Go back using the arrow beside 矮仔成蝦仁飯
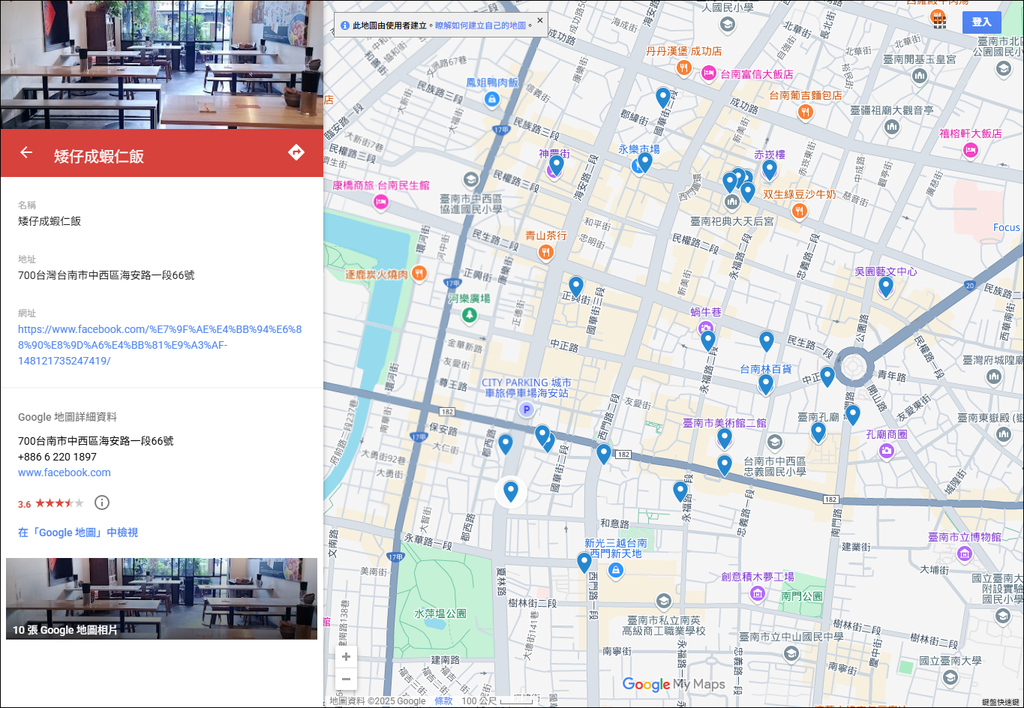 pos(26,153)
